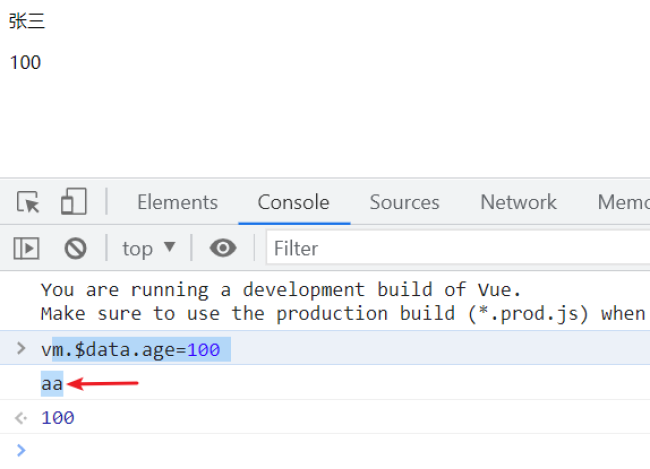Open the Sources tab

[x=404, y=202]
